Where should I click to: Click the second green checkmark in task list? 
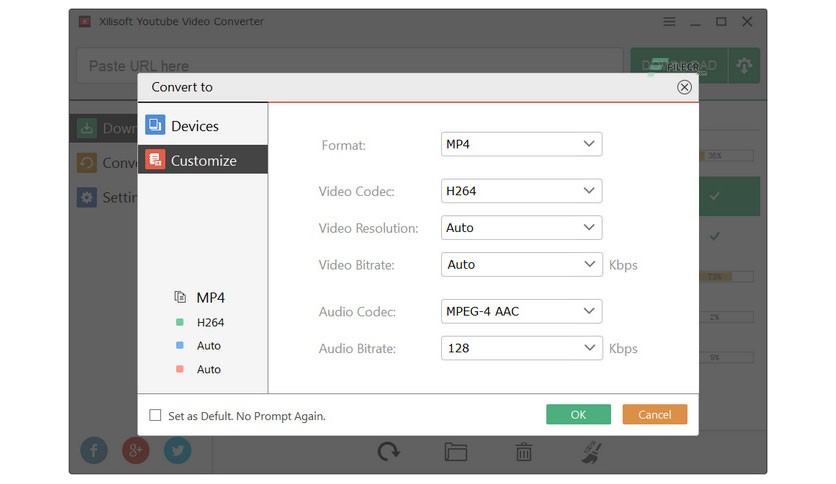(714, 236)
